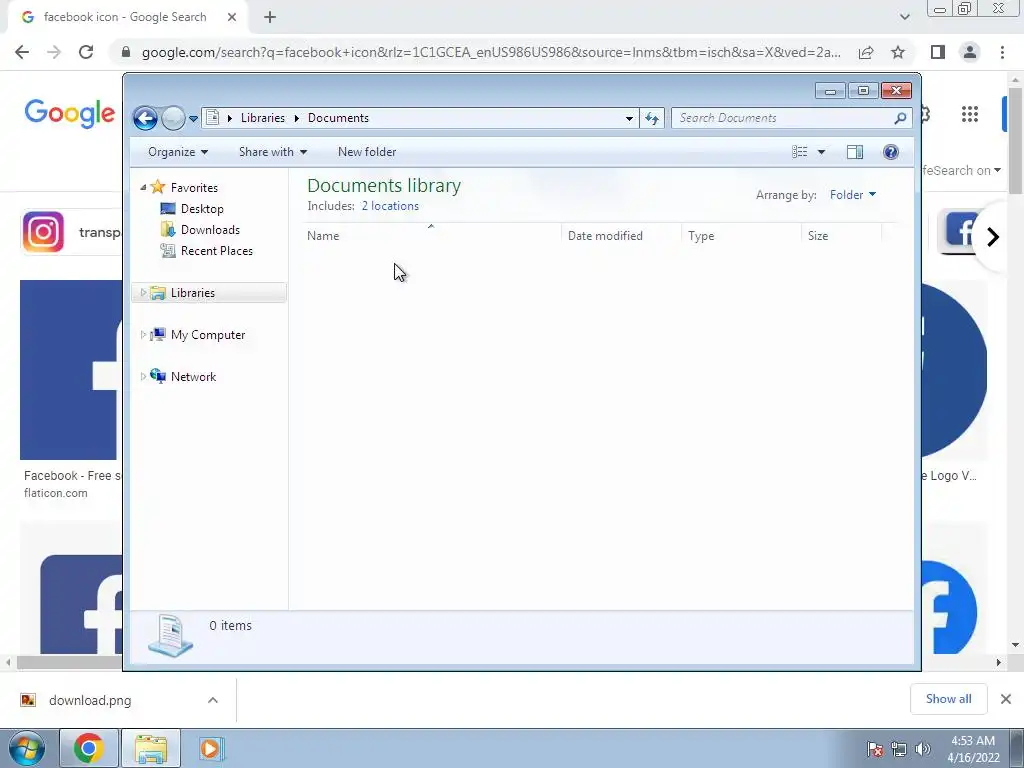Click the network tray icon

coord(899,749)
